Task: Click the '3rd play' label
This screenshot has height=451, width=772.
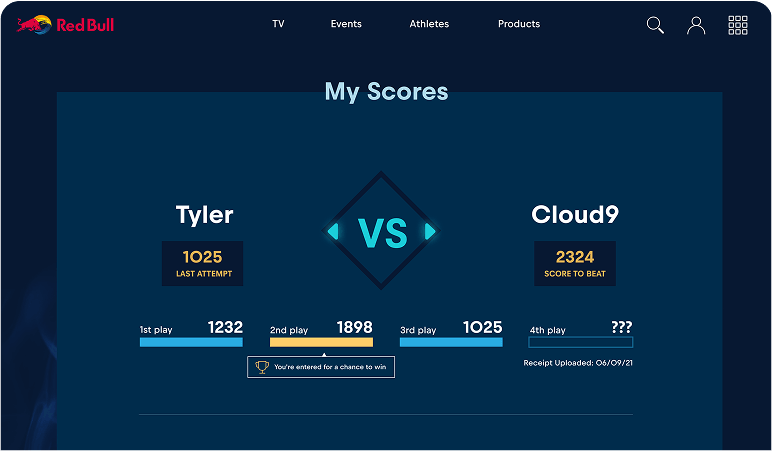Action: (418, 330)
